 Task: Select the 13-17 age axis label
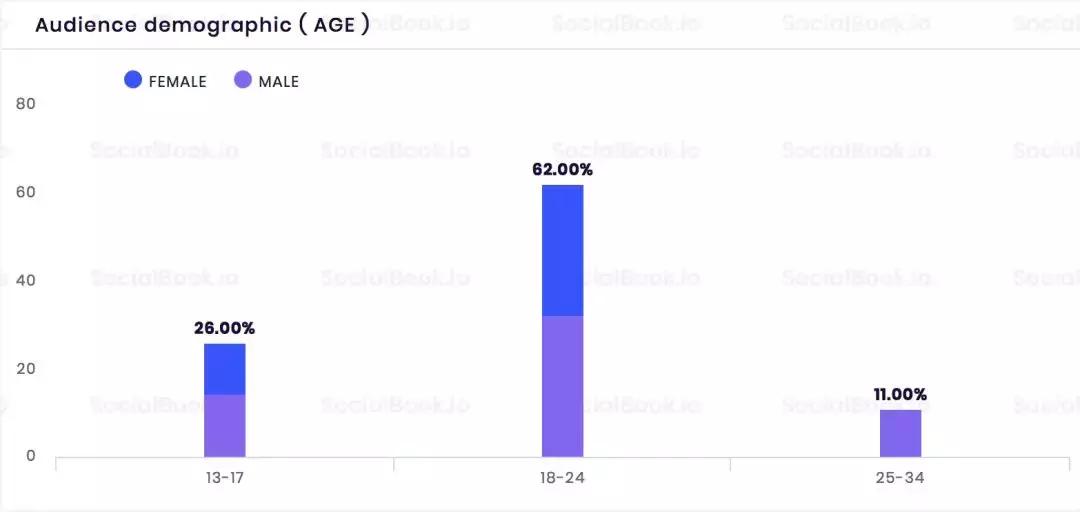pos(225,478)
